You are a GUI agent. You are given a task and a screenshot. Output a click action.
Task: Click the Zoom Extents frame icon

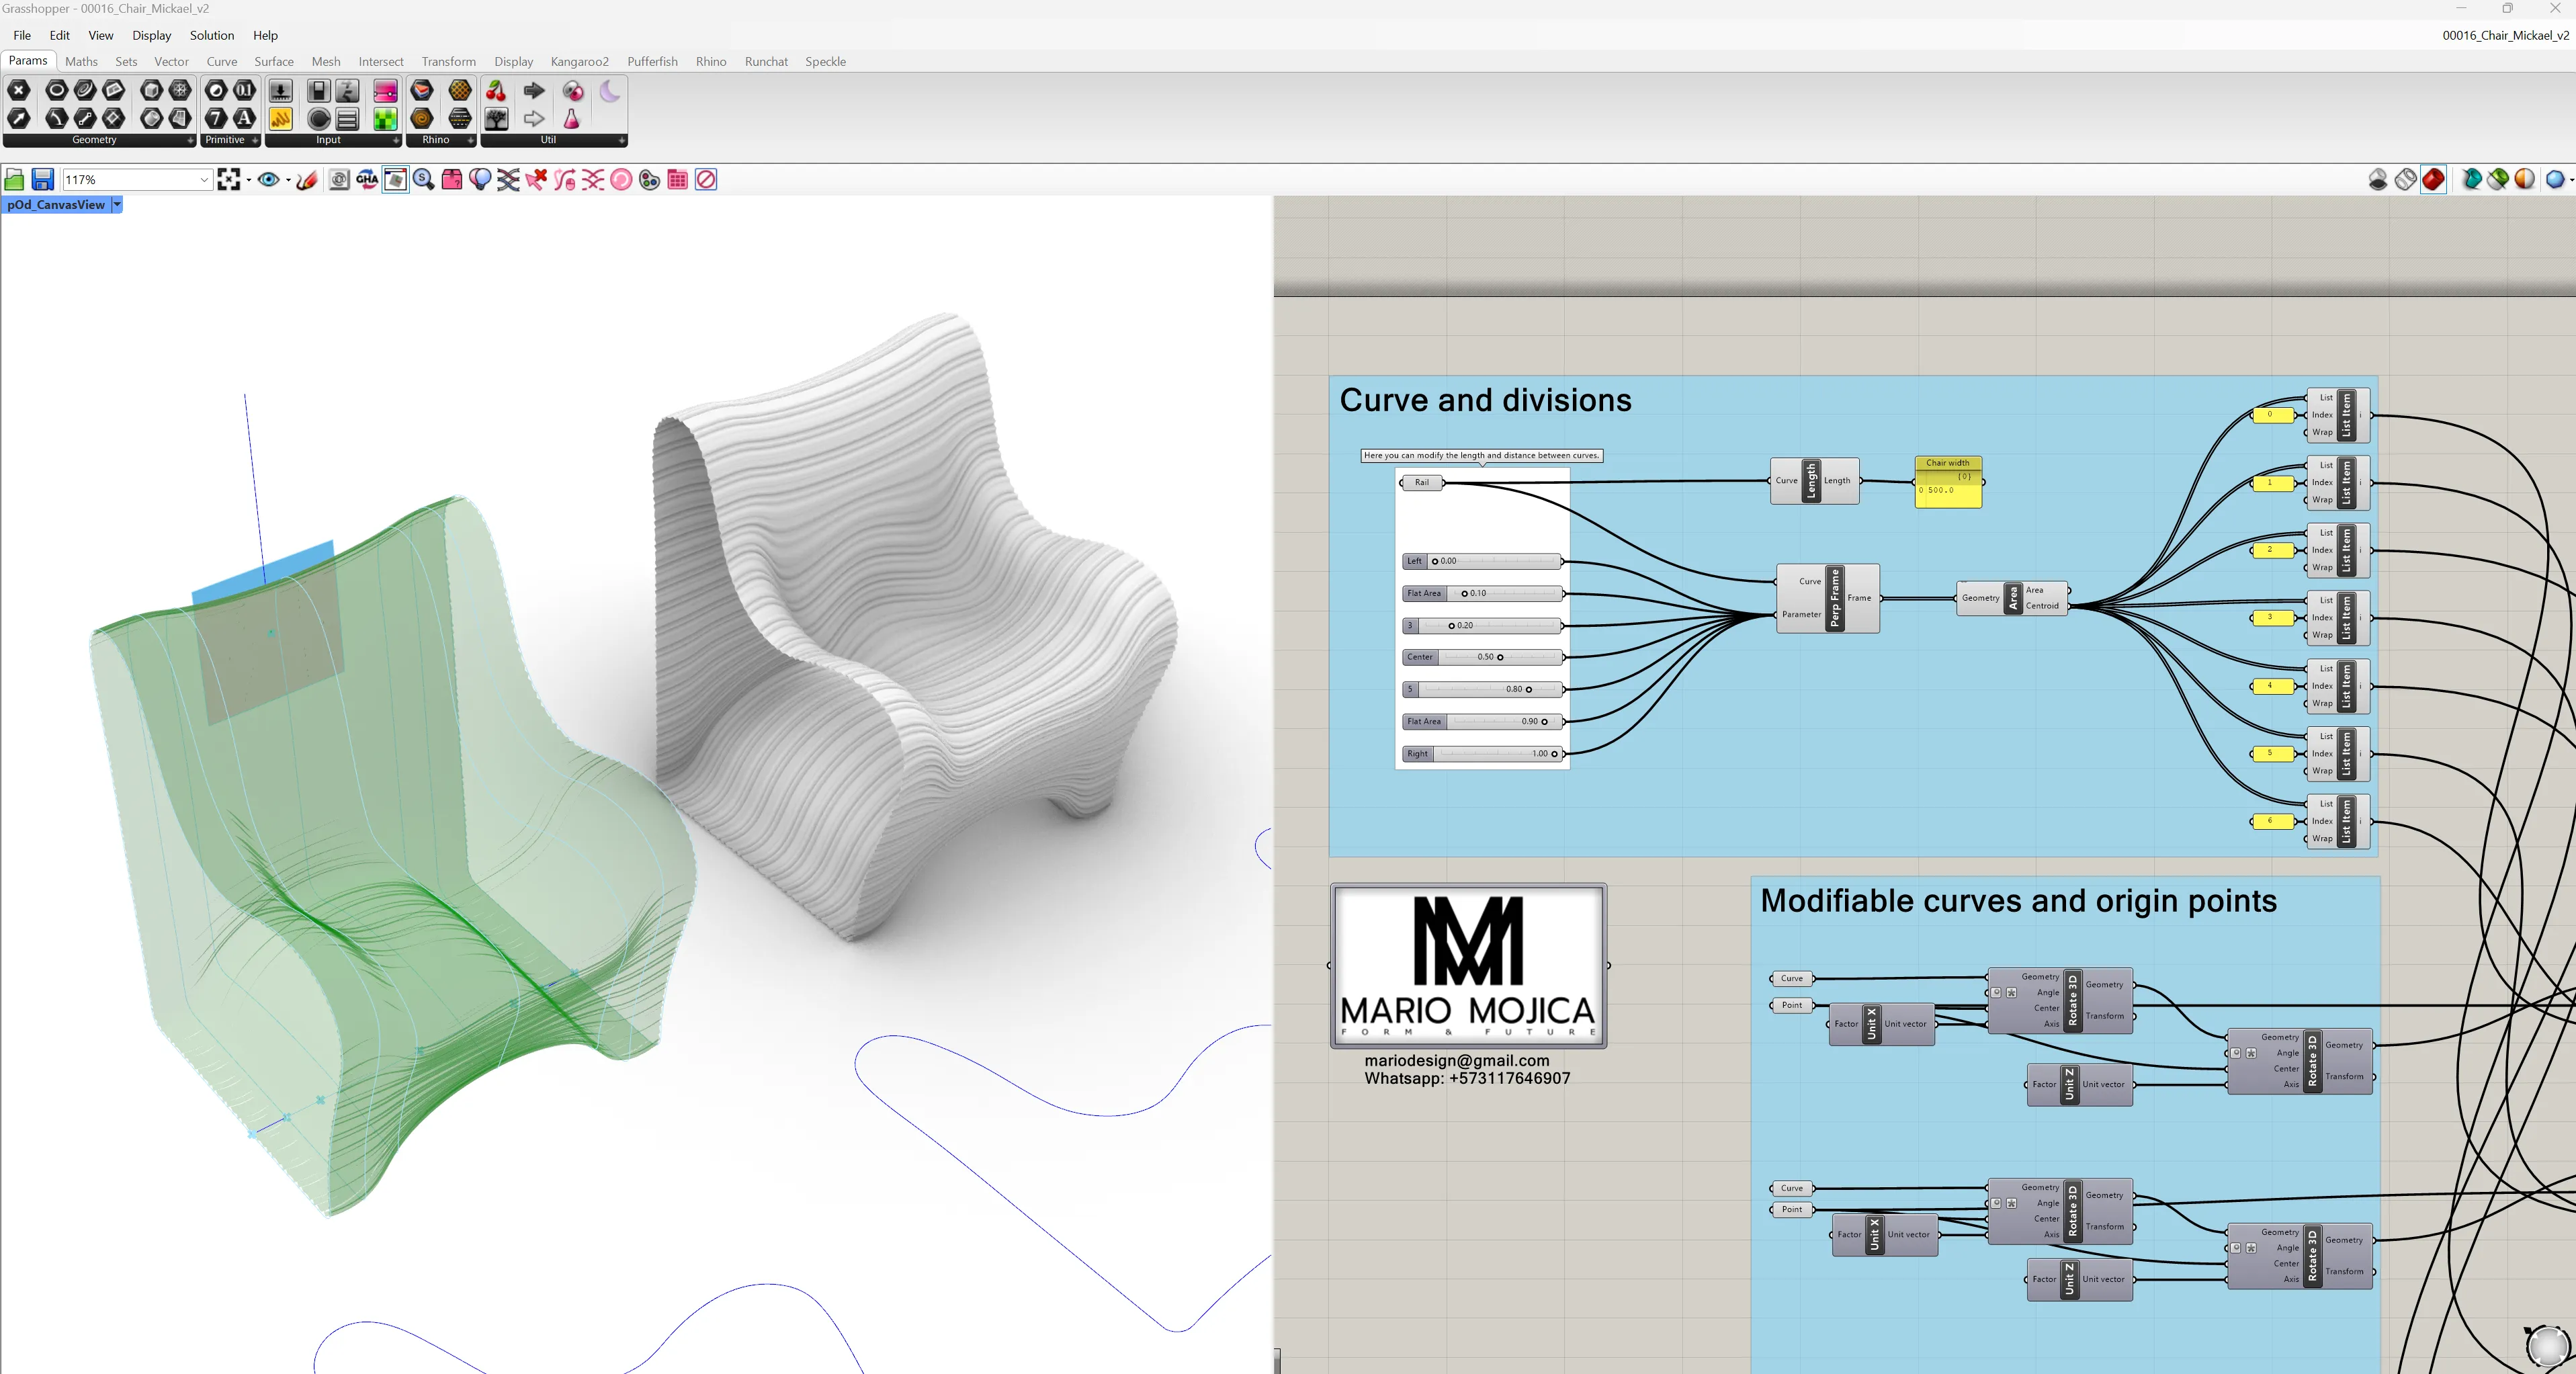click(229, 179)
